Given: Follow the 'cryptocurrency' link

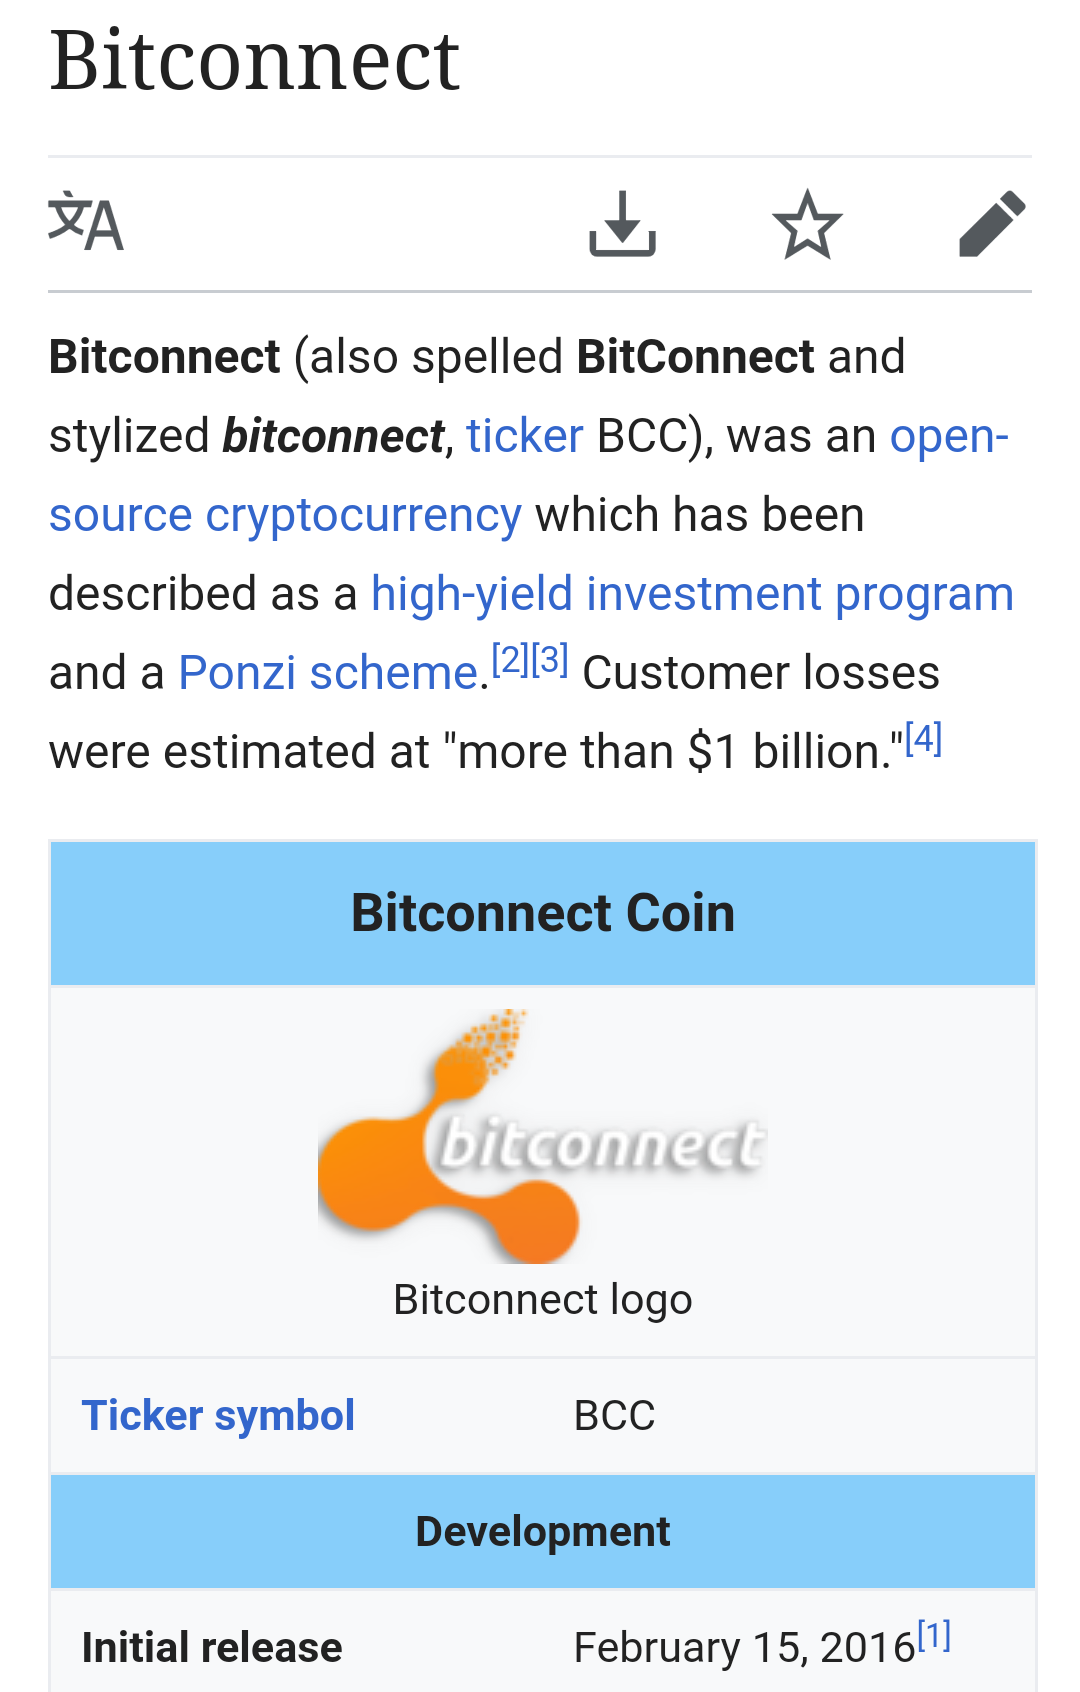Looking at the screenshot, I should pos(363,515).
